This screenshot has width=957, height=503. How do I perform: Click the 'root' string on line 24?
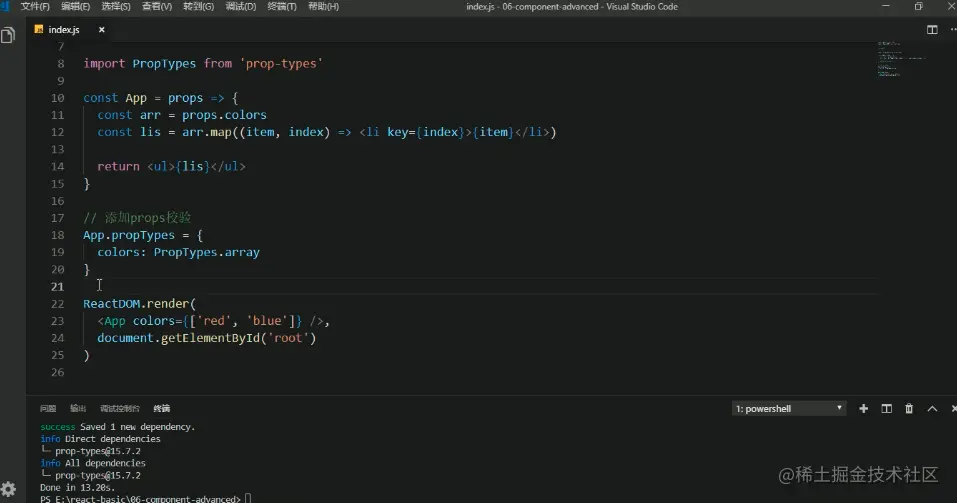coord(288,338)
